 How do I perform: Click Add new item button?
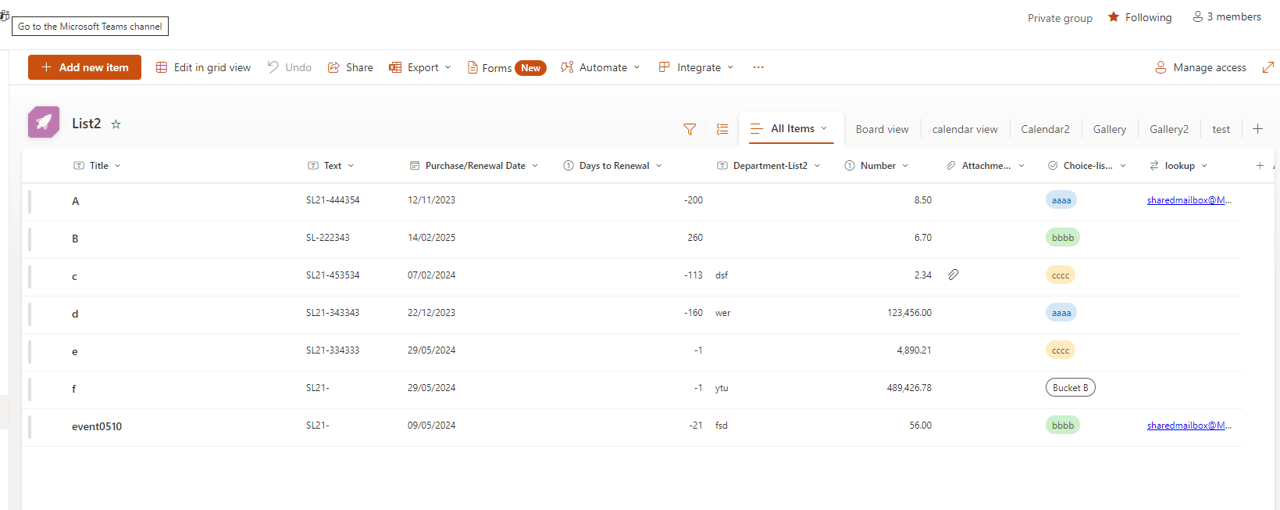(x=85, y=67)
